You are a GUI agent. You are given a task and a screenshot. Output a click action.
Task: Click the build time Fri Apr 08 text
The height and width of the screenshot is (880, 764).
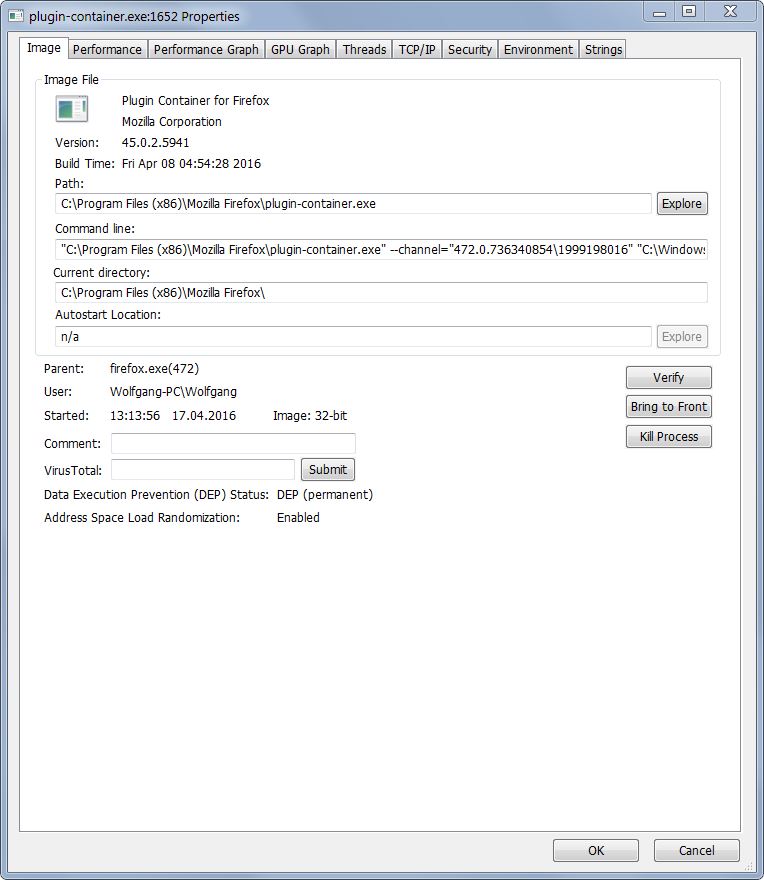191,164
